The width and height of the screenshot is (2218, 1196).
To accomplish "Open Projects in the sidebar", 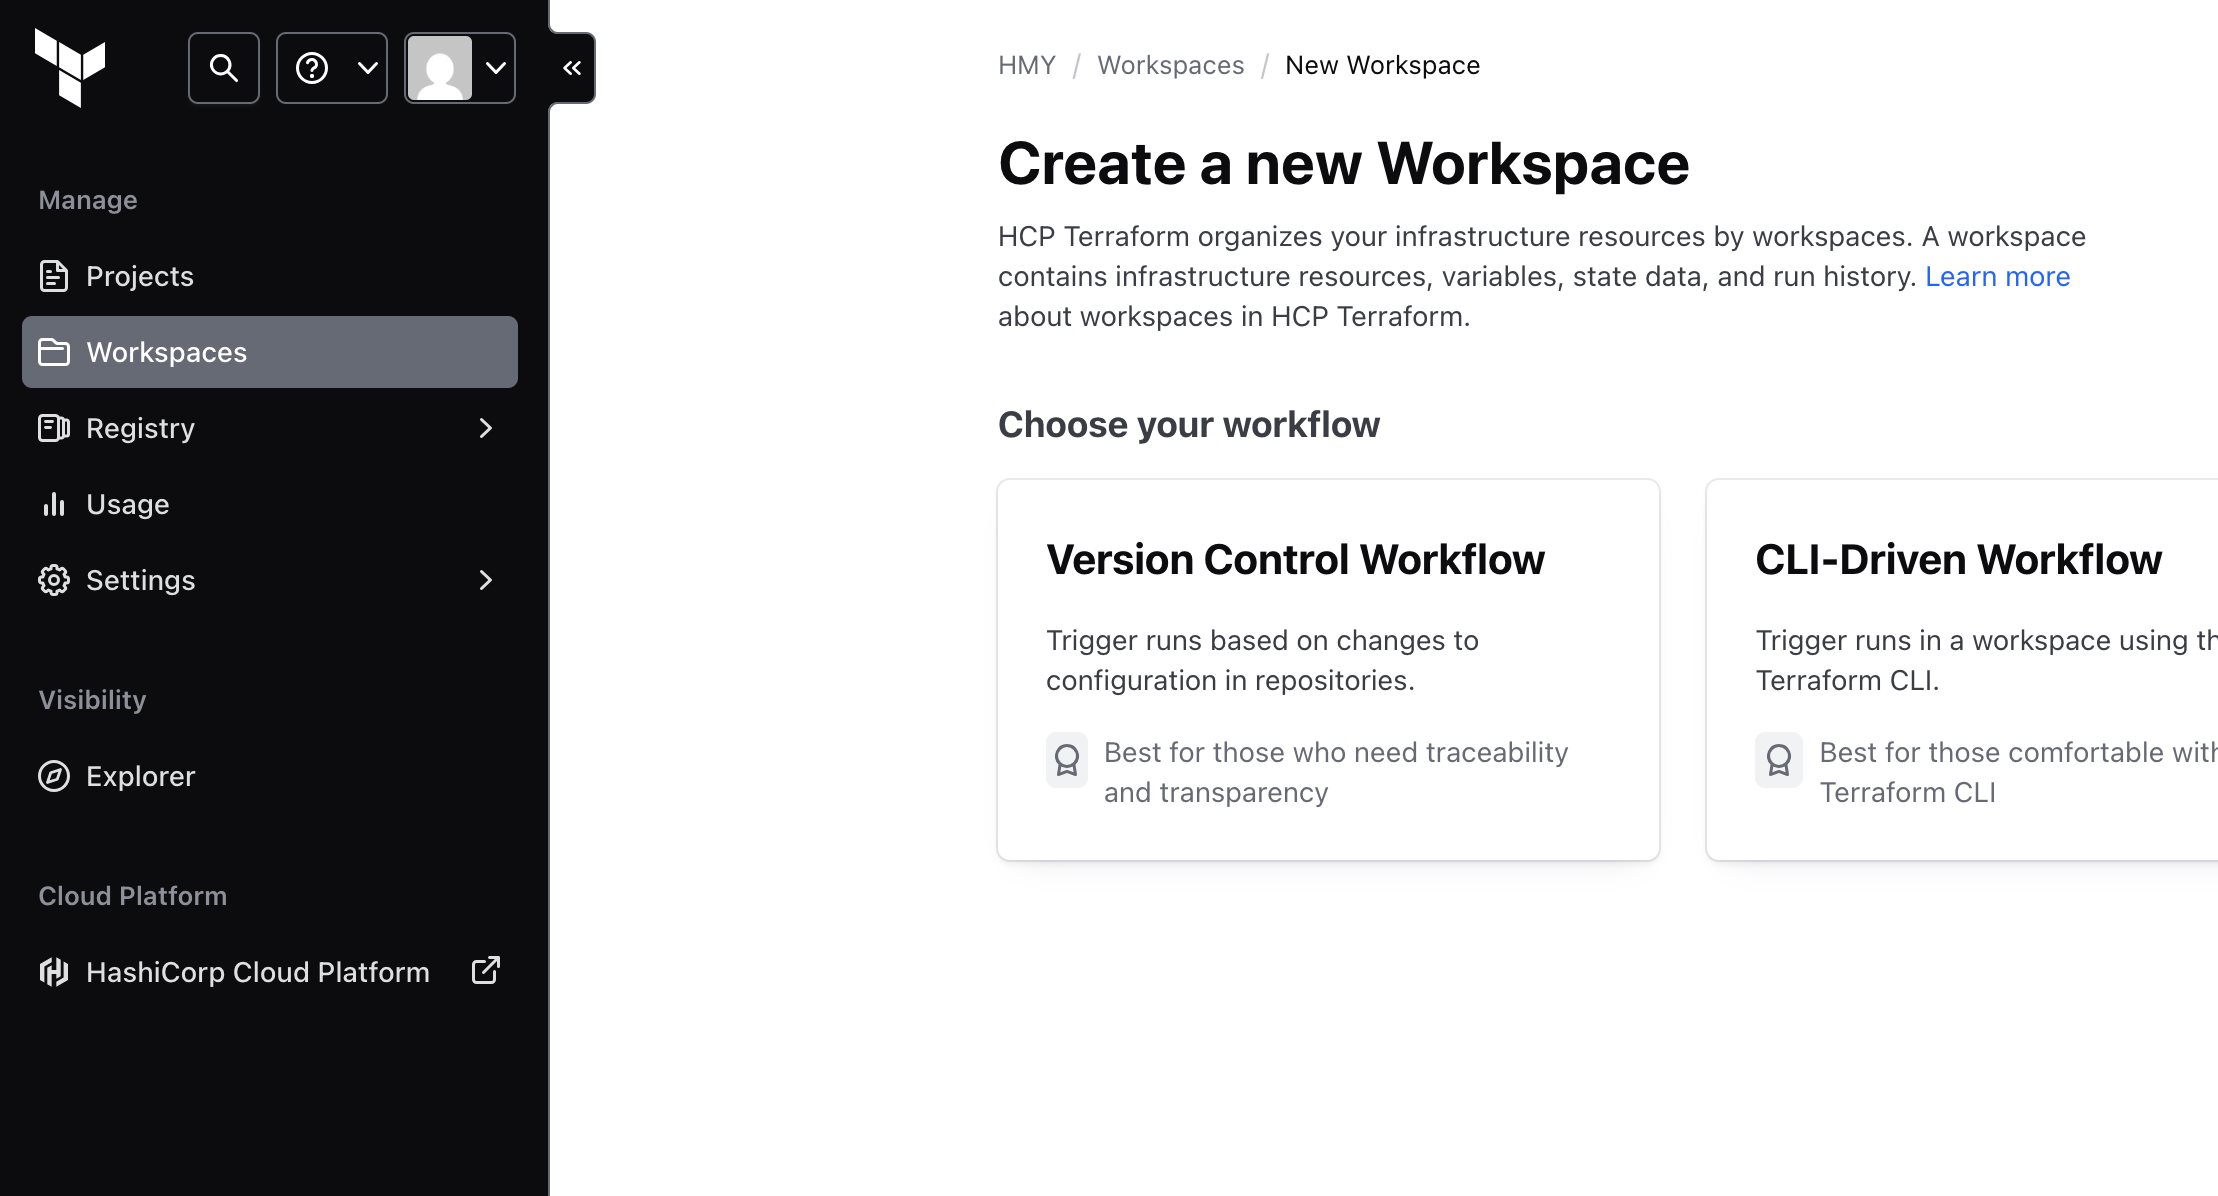I will click(x=270, y=276).
